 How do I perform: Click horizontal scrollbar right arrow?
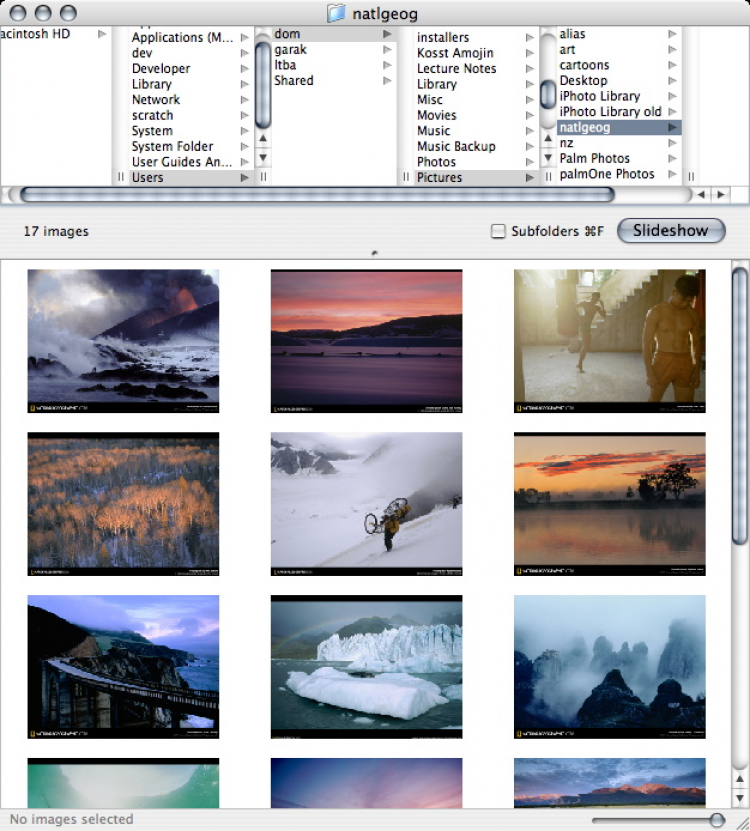click(x=721, y=195)
